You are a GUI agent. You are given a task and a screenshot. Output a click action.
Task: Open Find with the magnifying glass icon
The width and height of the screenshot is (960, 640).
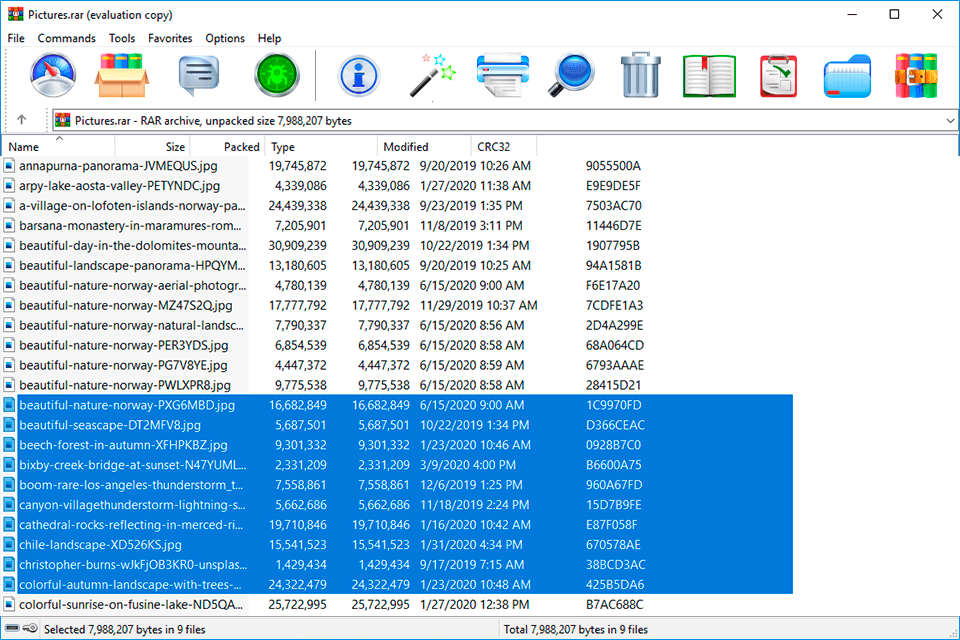point(570,75)
